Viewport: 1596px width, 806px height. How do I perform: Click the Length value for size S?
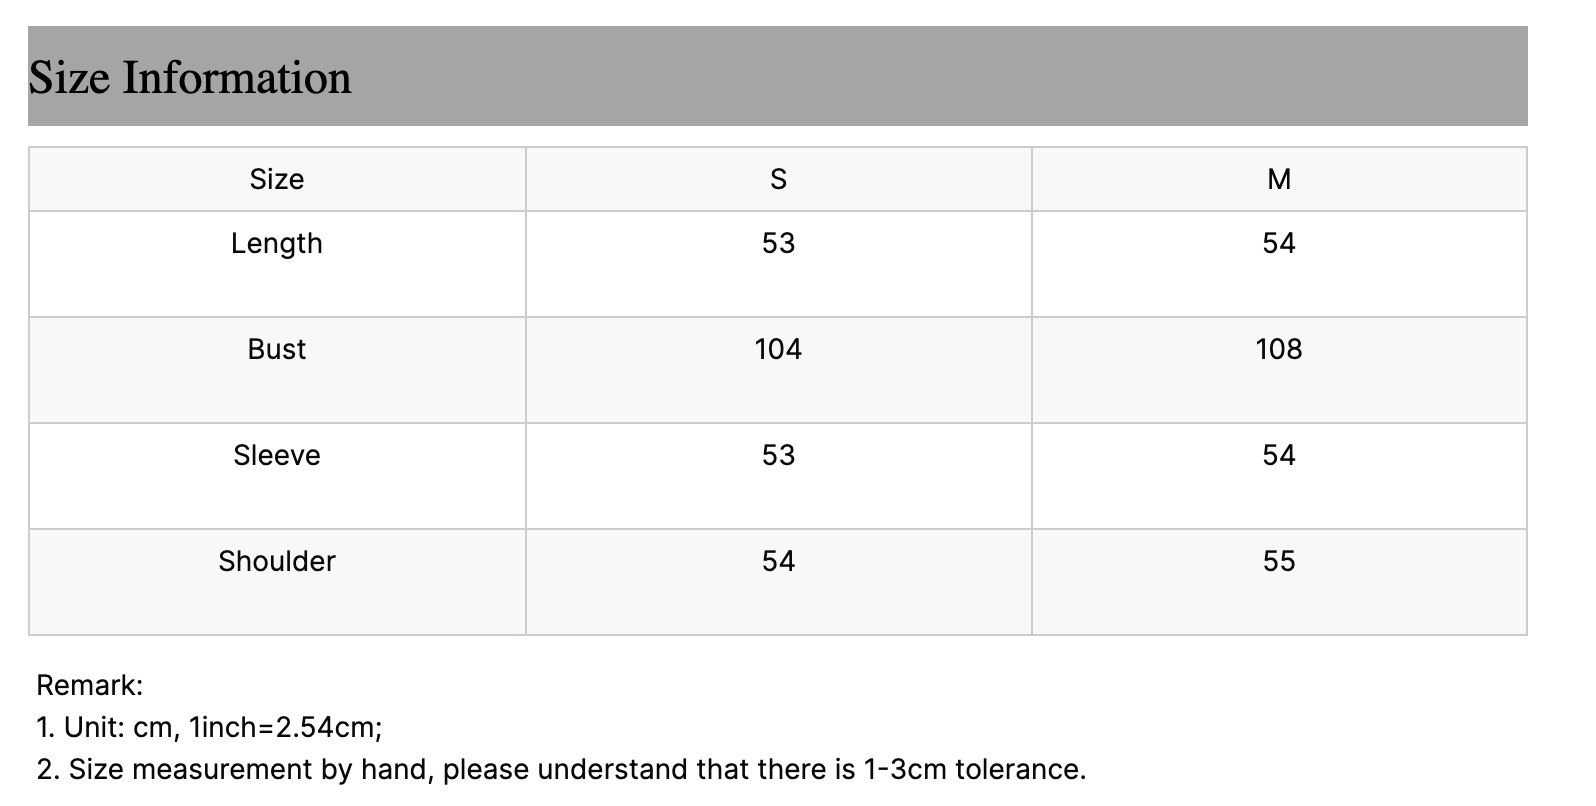click(x=778, y=243)
